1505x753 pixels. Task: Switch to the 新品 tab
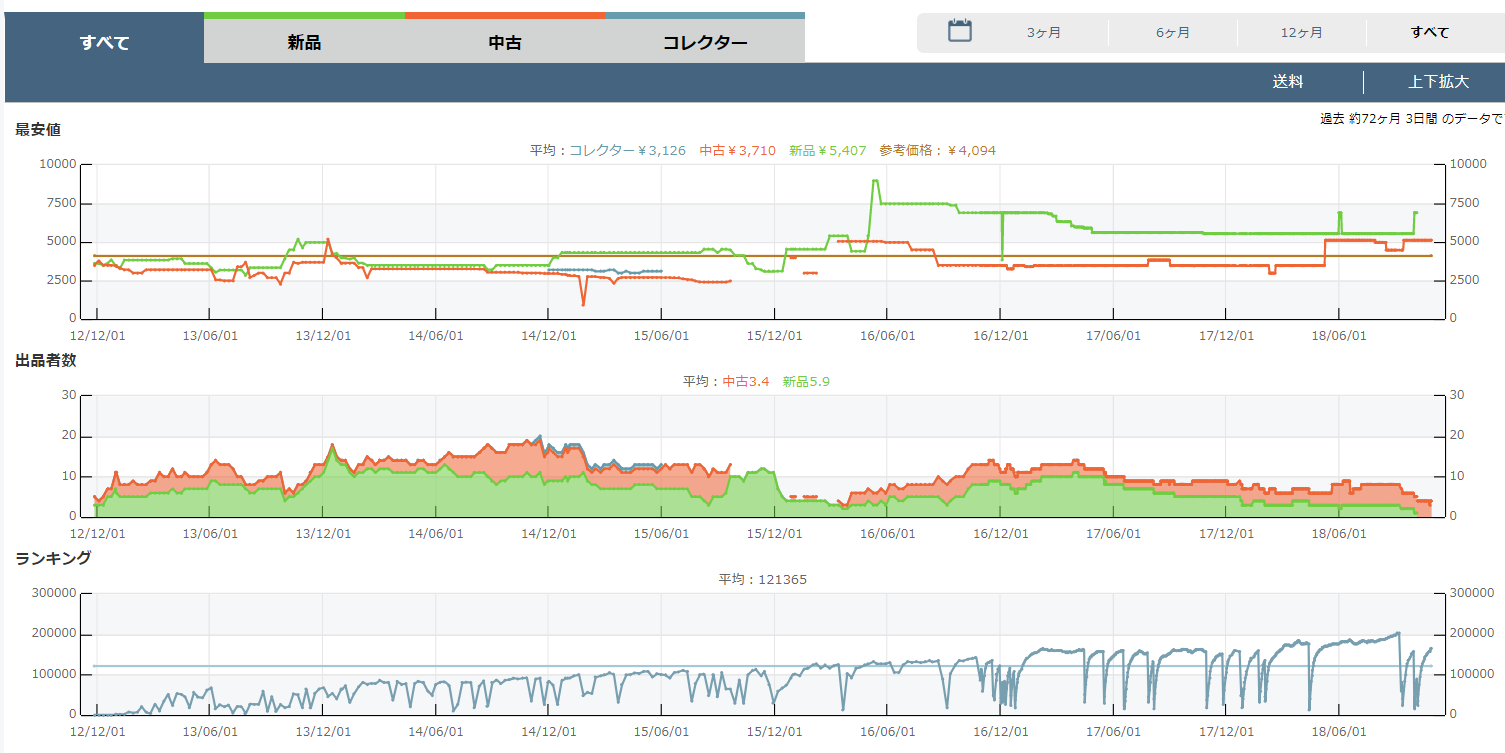coord(304,42)
